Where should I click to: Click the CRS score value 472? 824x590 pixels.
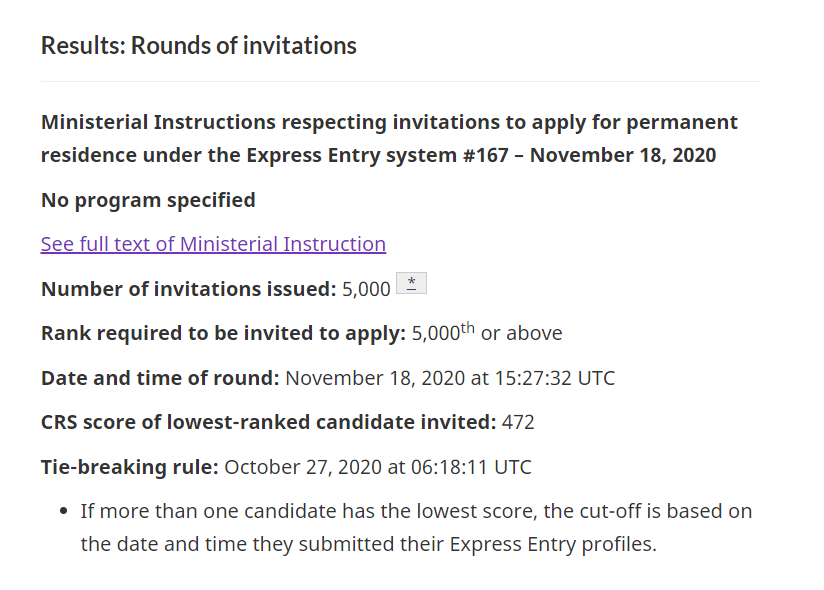pyautogui.click(x=518, y=422)
